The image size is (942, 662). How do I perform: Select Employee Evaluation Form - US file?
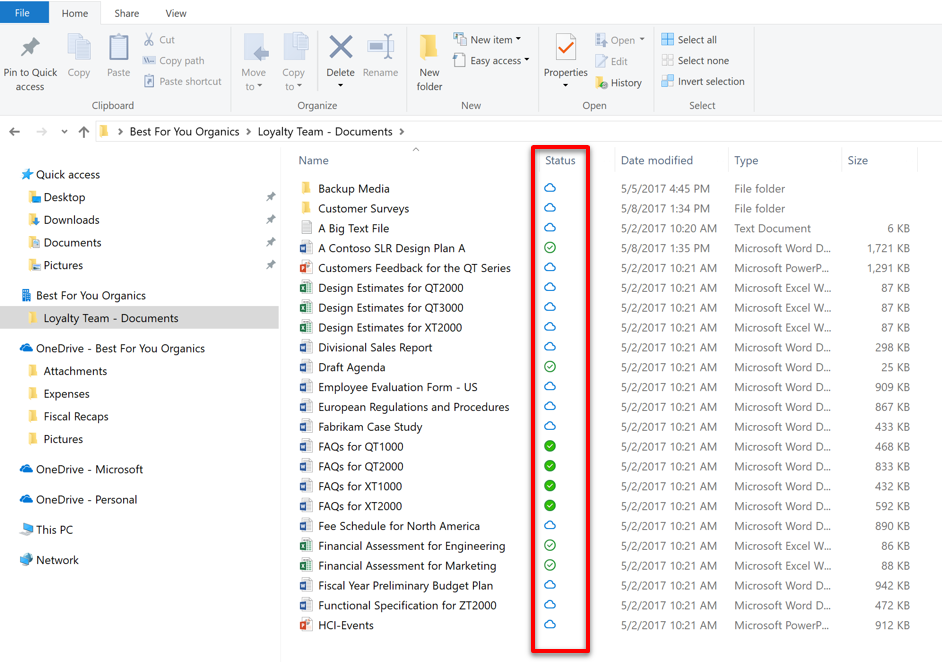pyautogui.click(x=398, y=387)
